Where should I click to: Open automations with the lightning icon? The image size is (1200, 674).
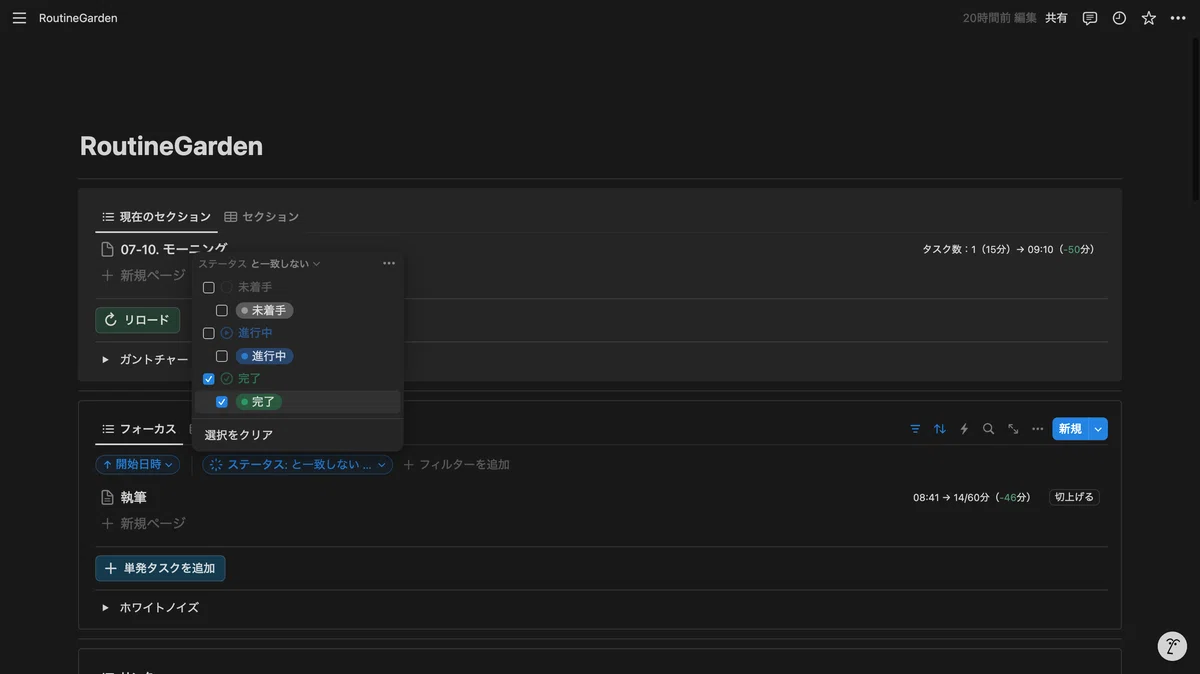point(964,429)
